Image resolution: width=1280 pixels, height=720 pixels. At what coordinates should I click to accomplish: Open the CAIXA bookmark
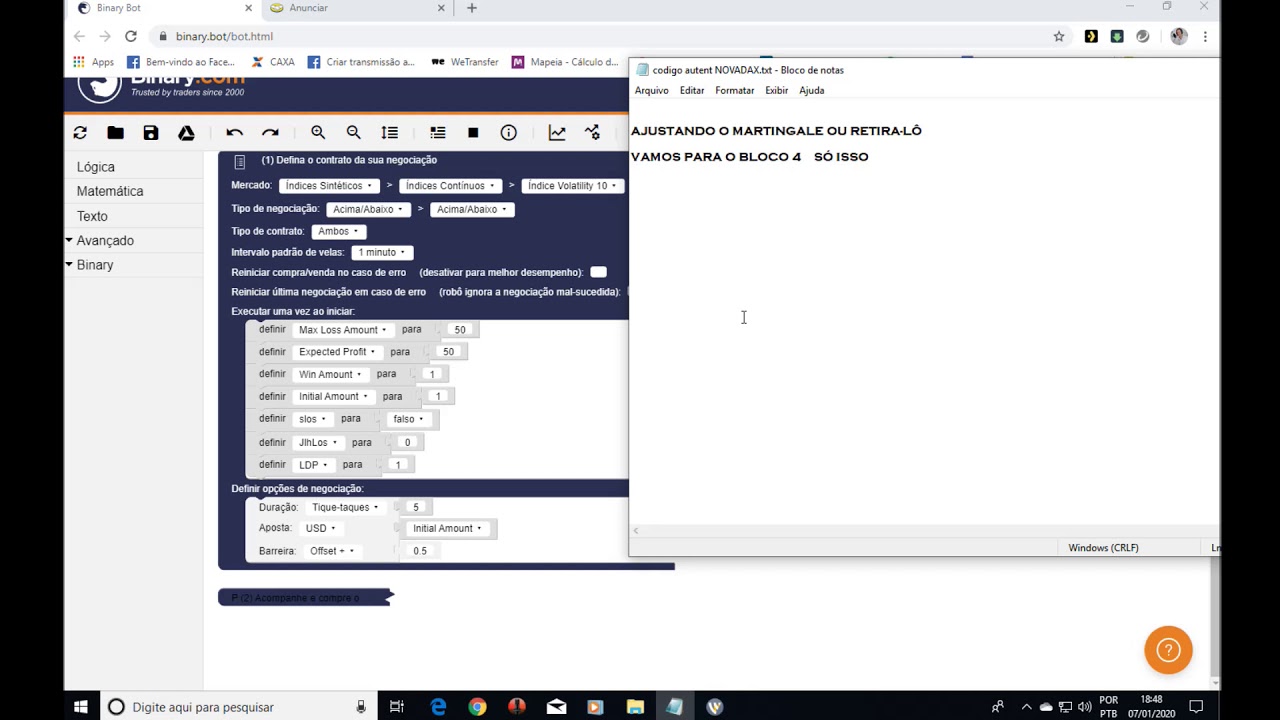273,62
